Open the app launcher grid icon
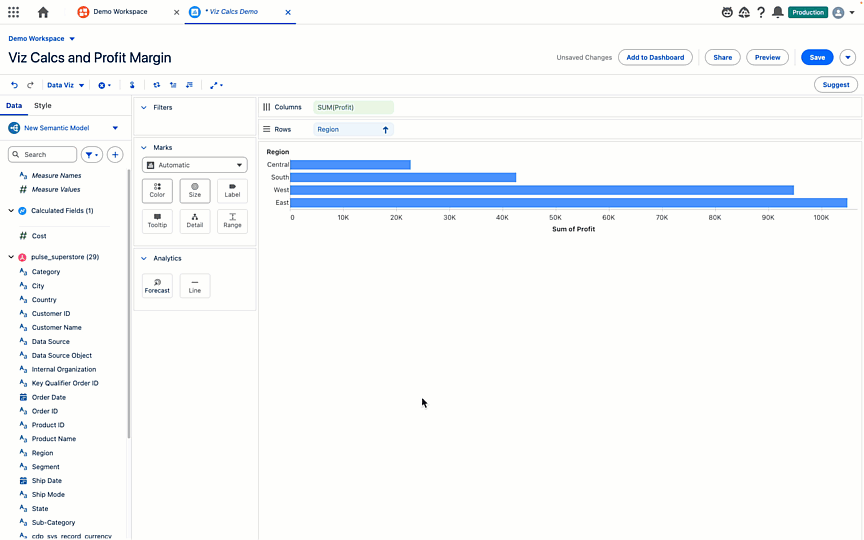This screenshot has height=540, width=864. tap(13, 12)
